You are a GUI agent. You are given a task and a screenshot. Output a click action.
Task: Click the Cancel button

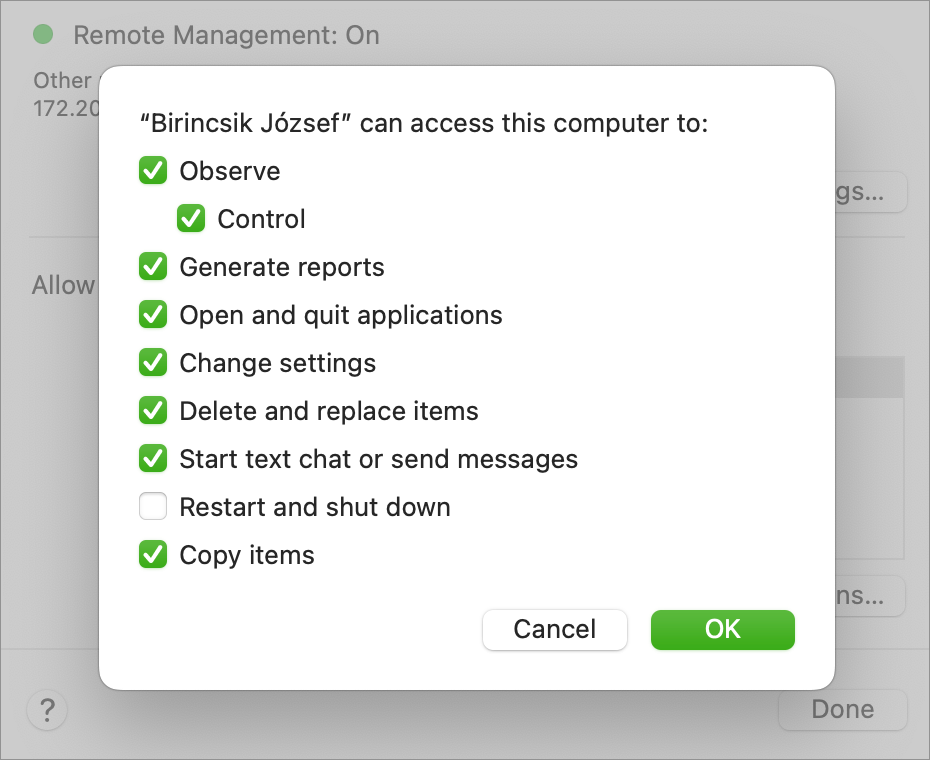555,629
